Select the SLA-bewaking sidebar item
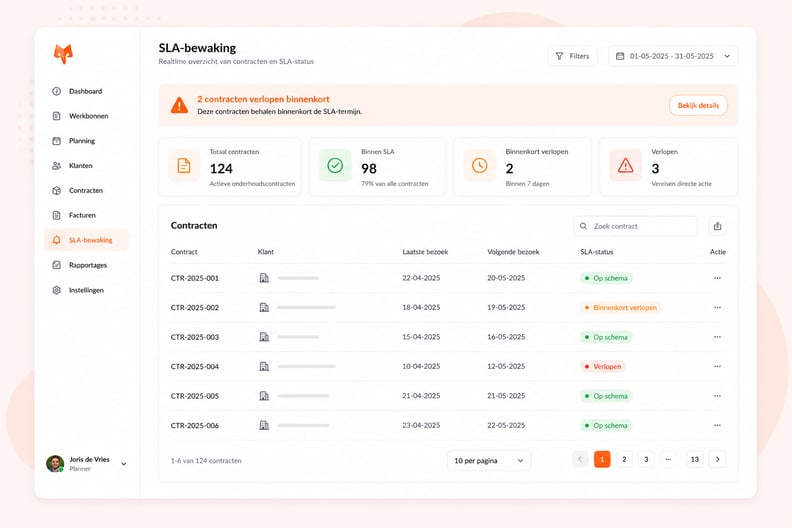The image size is (792, 528). pos(86,240)
